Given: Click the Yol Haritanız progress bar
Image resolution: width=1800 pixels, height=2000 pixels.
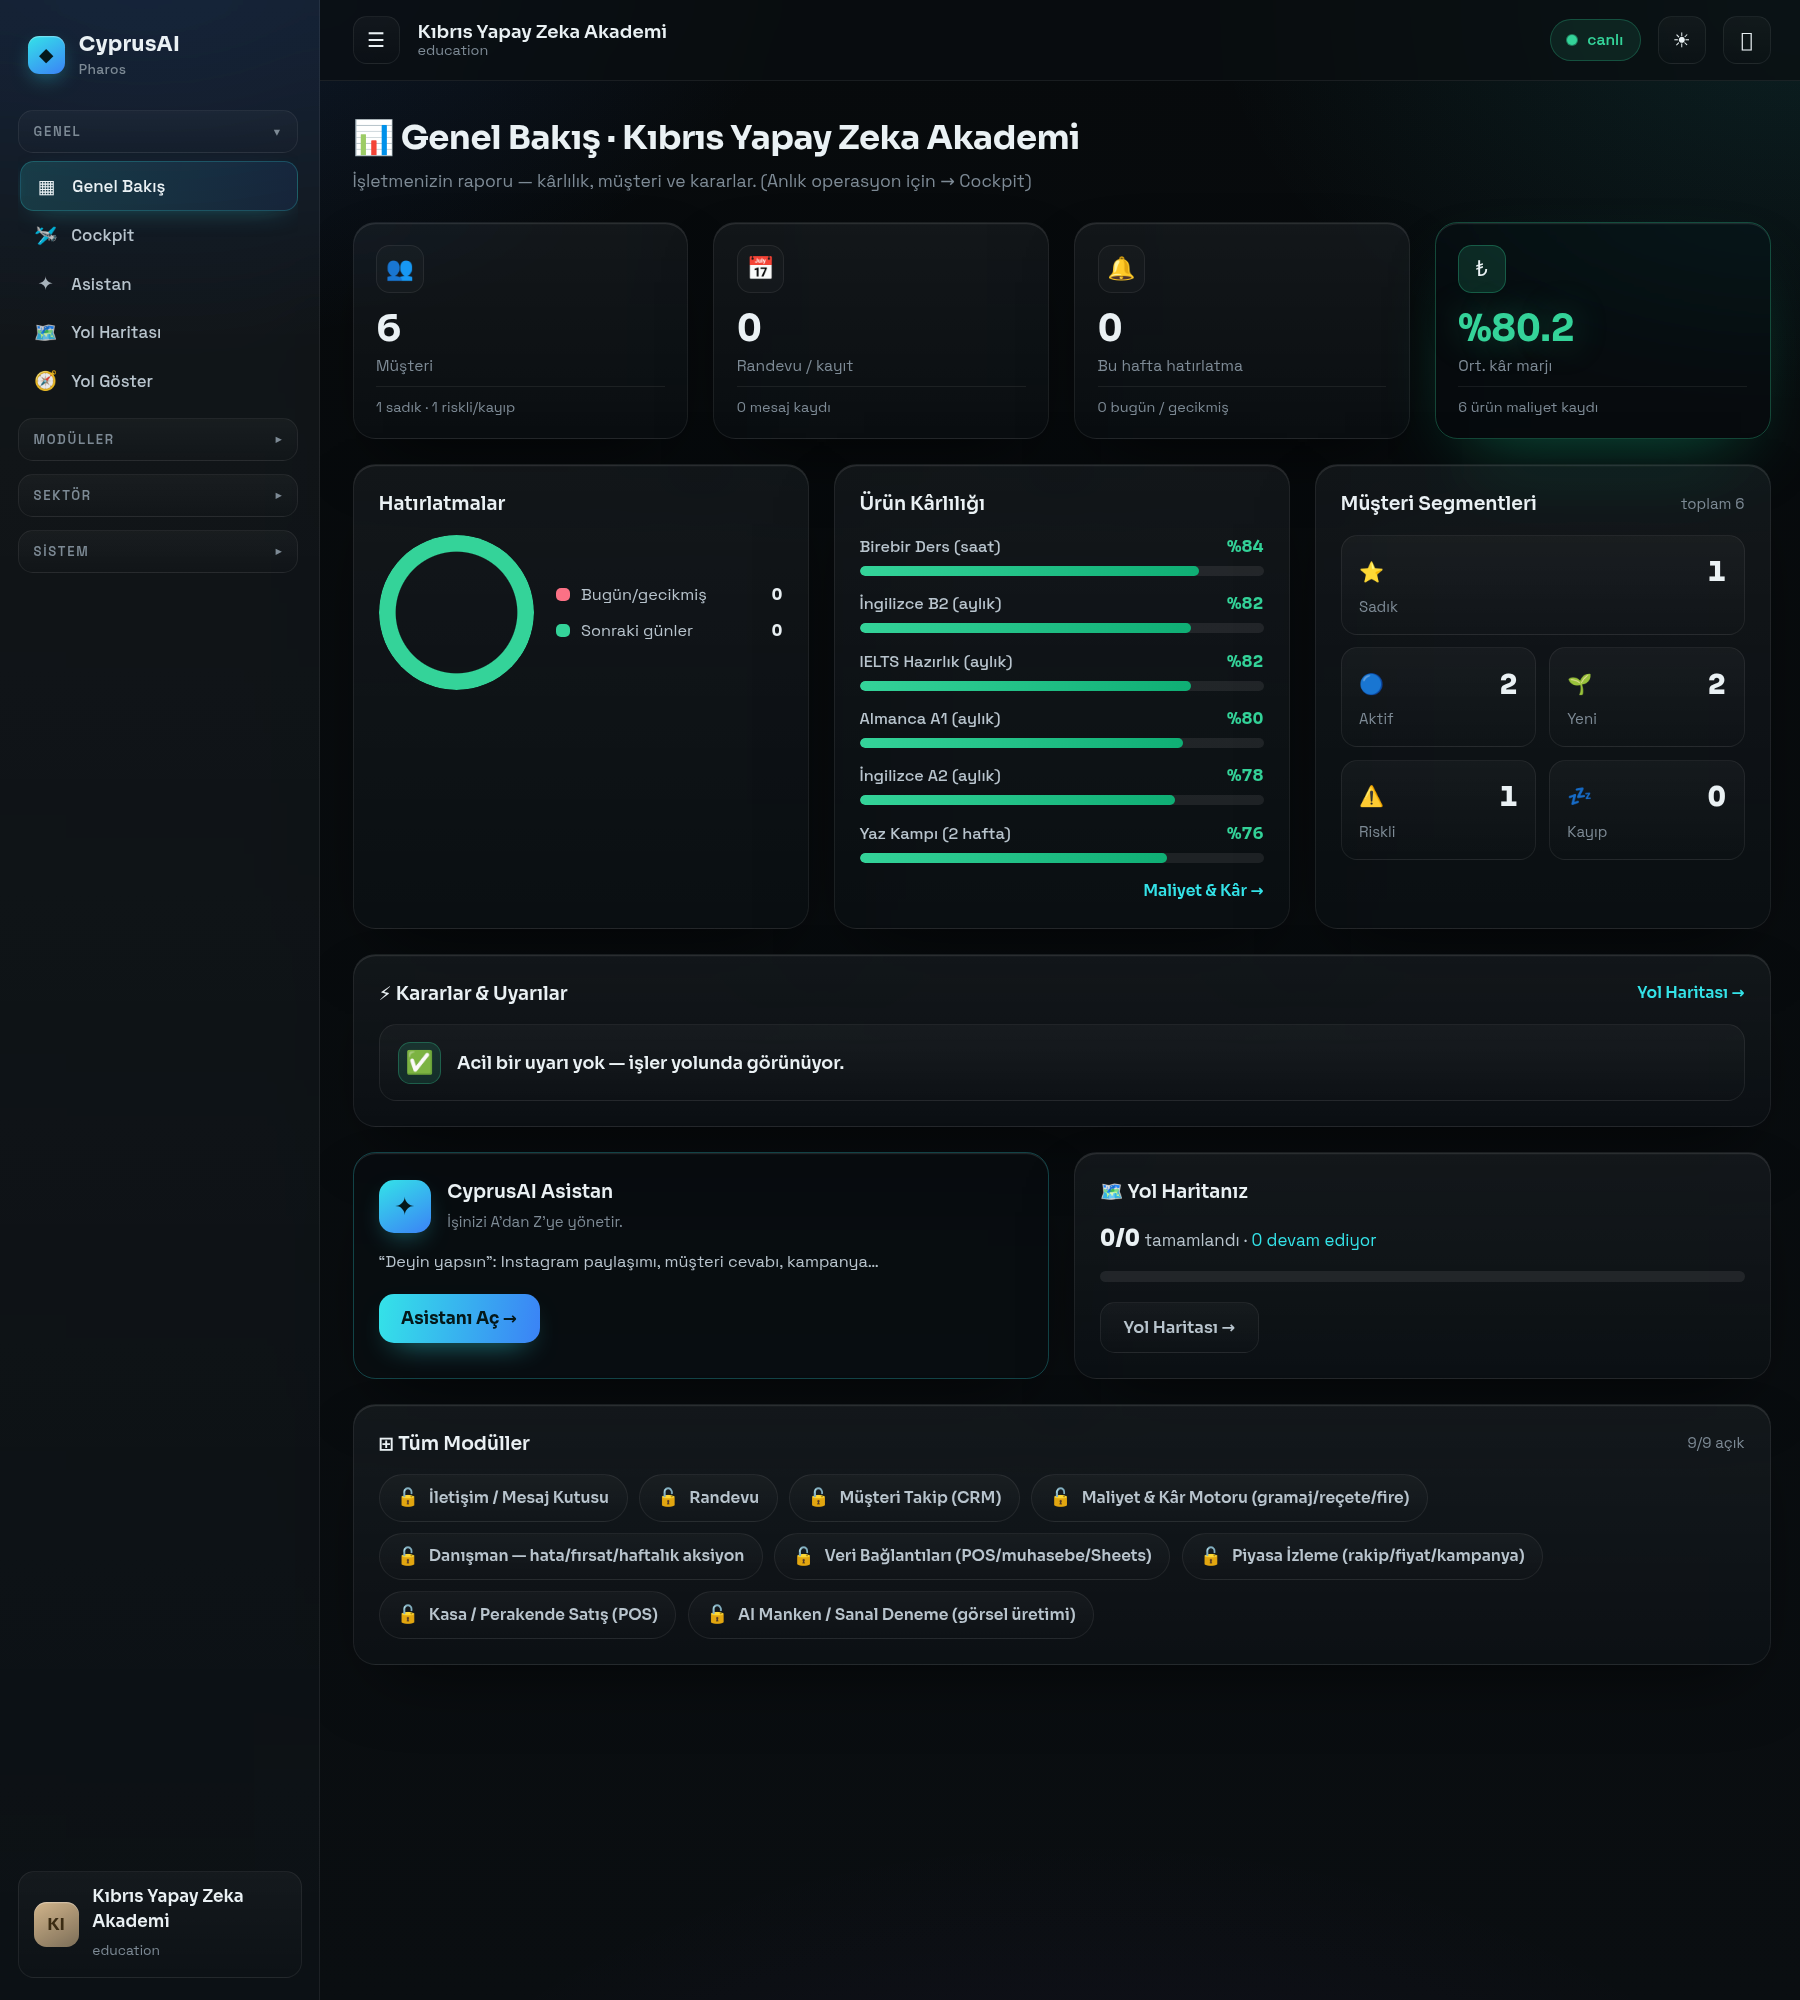Looking at the screenshot, I should click(1422, 1276).
